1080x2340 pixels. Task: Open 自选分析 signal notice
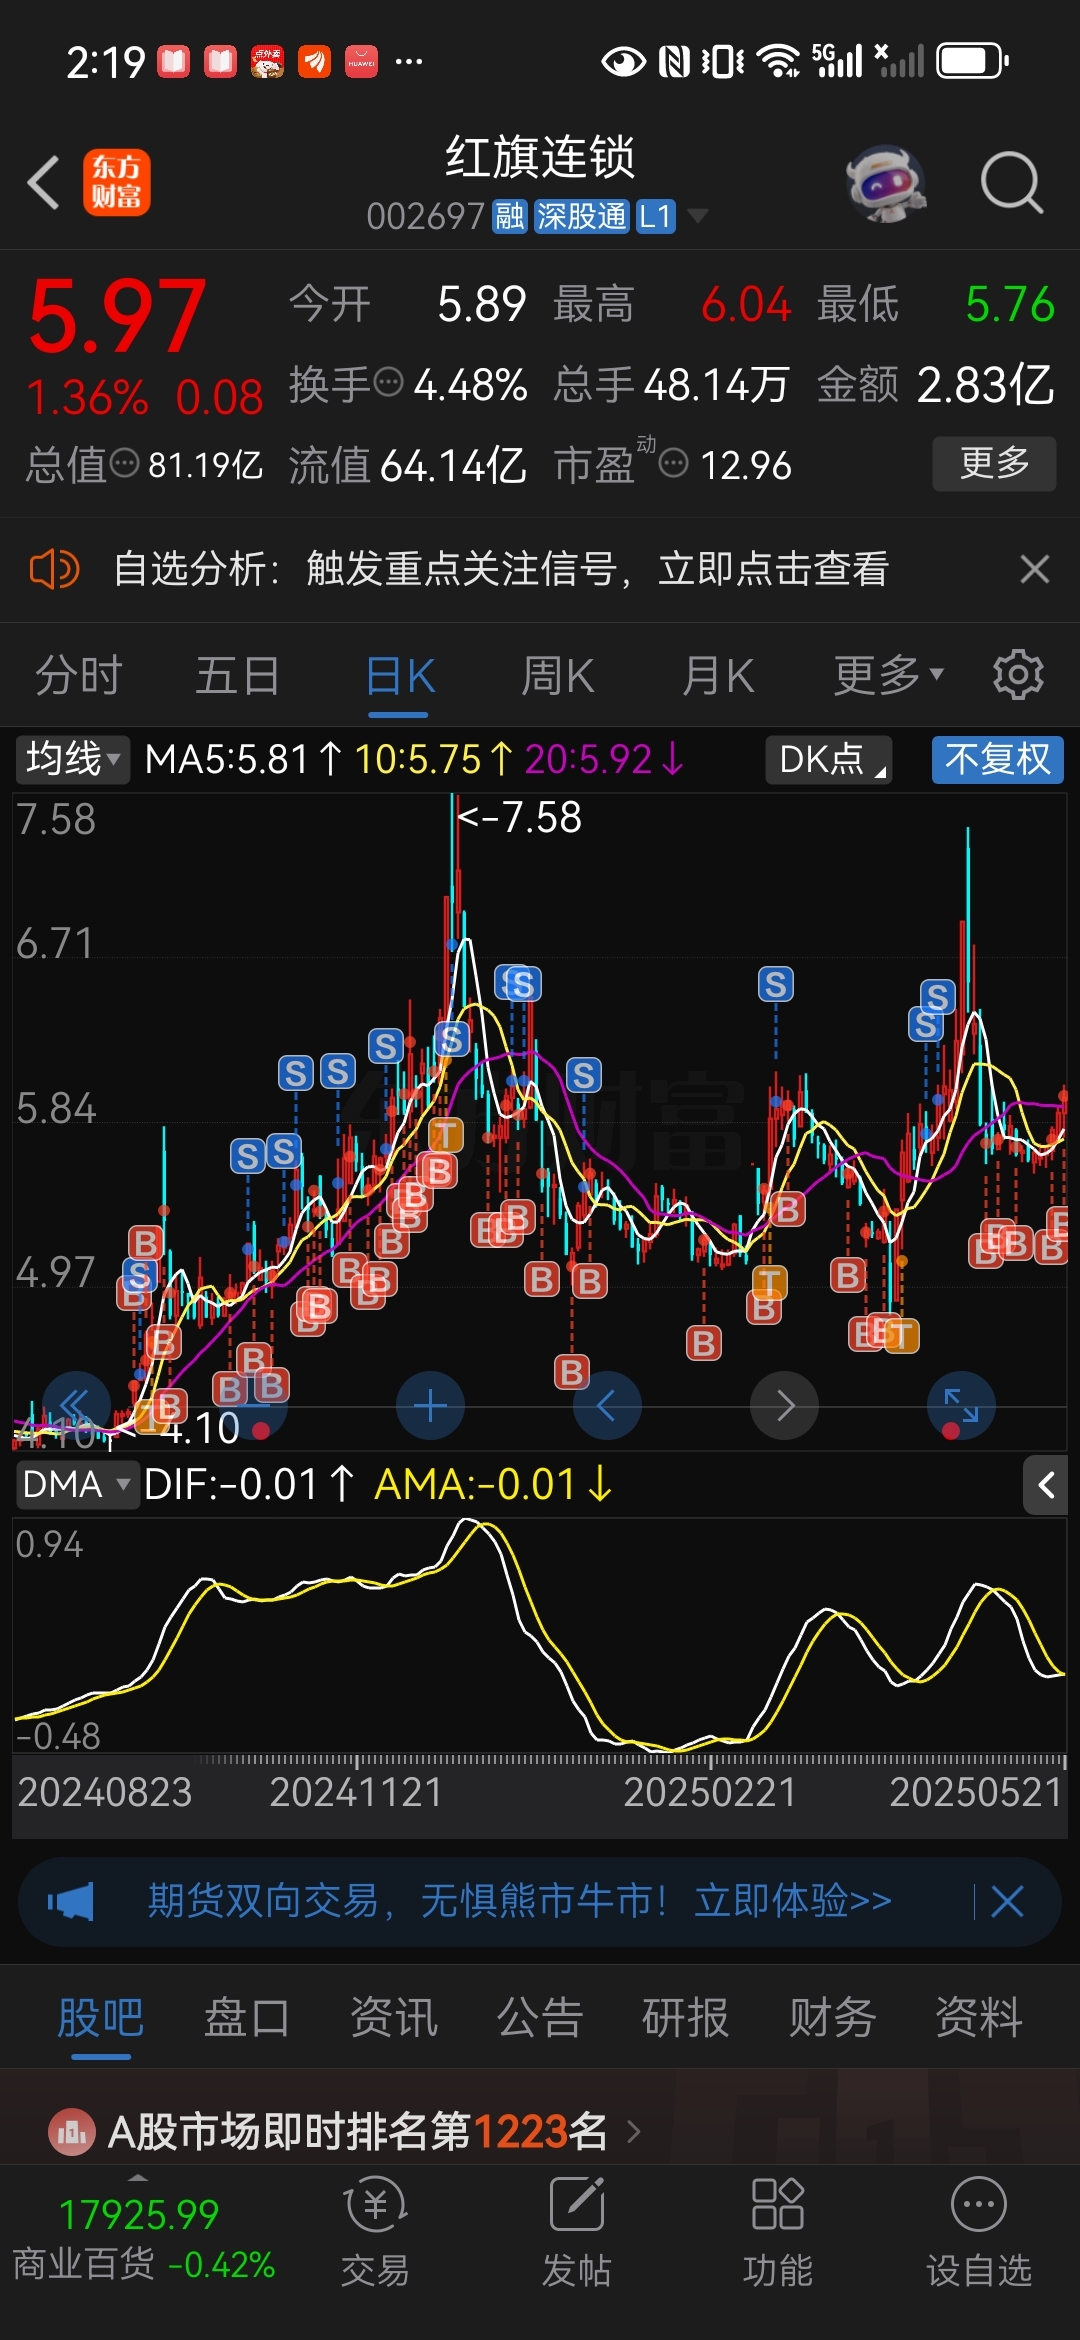(500, 570)
